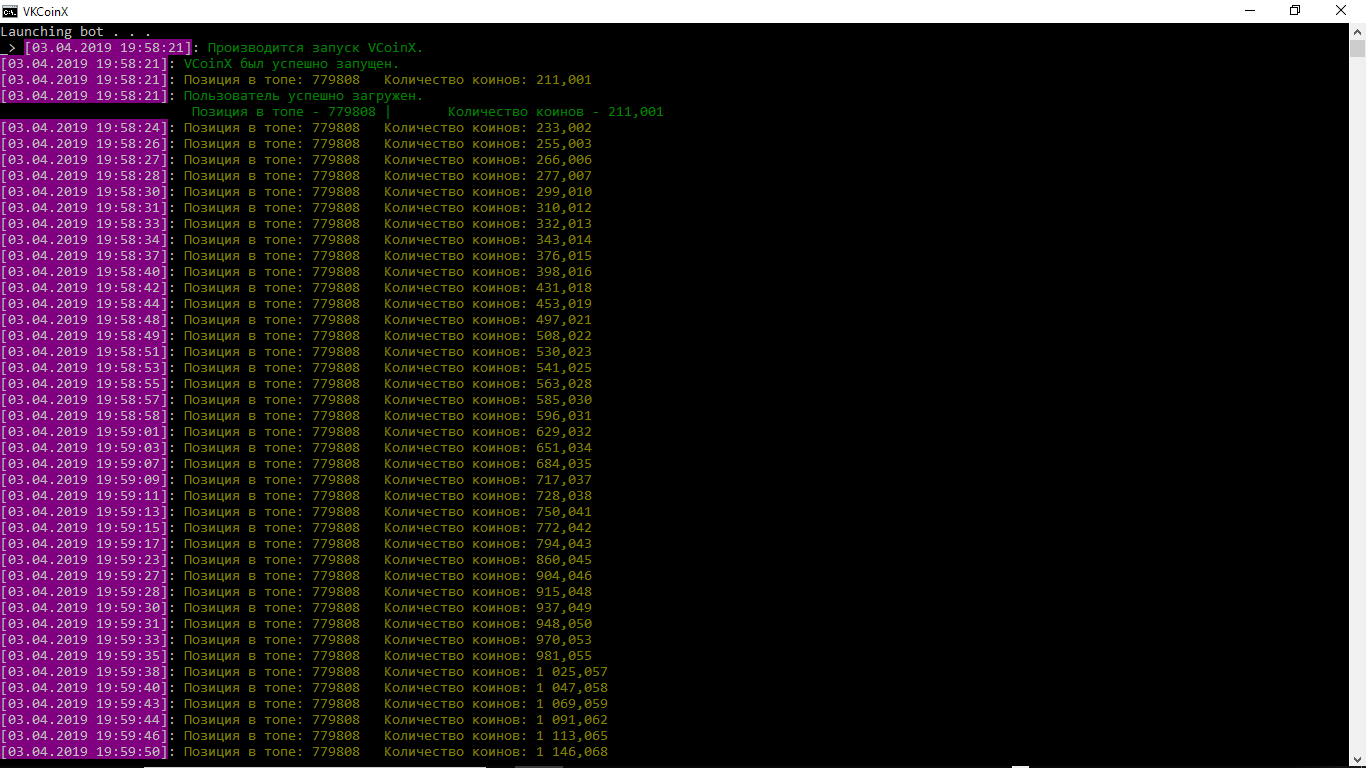
Task: Click the empty scrollbar track below the thumb
Action: tap(1357, 400)
